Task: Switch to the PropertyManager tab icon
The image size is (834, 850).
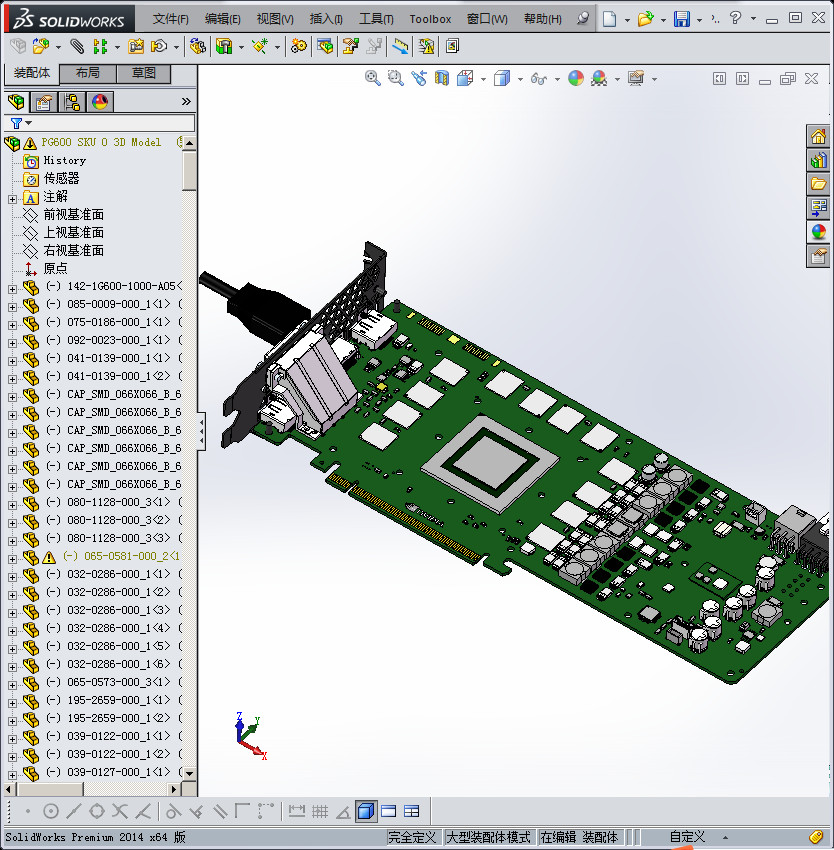Action: click(x=44, y=102)
